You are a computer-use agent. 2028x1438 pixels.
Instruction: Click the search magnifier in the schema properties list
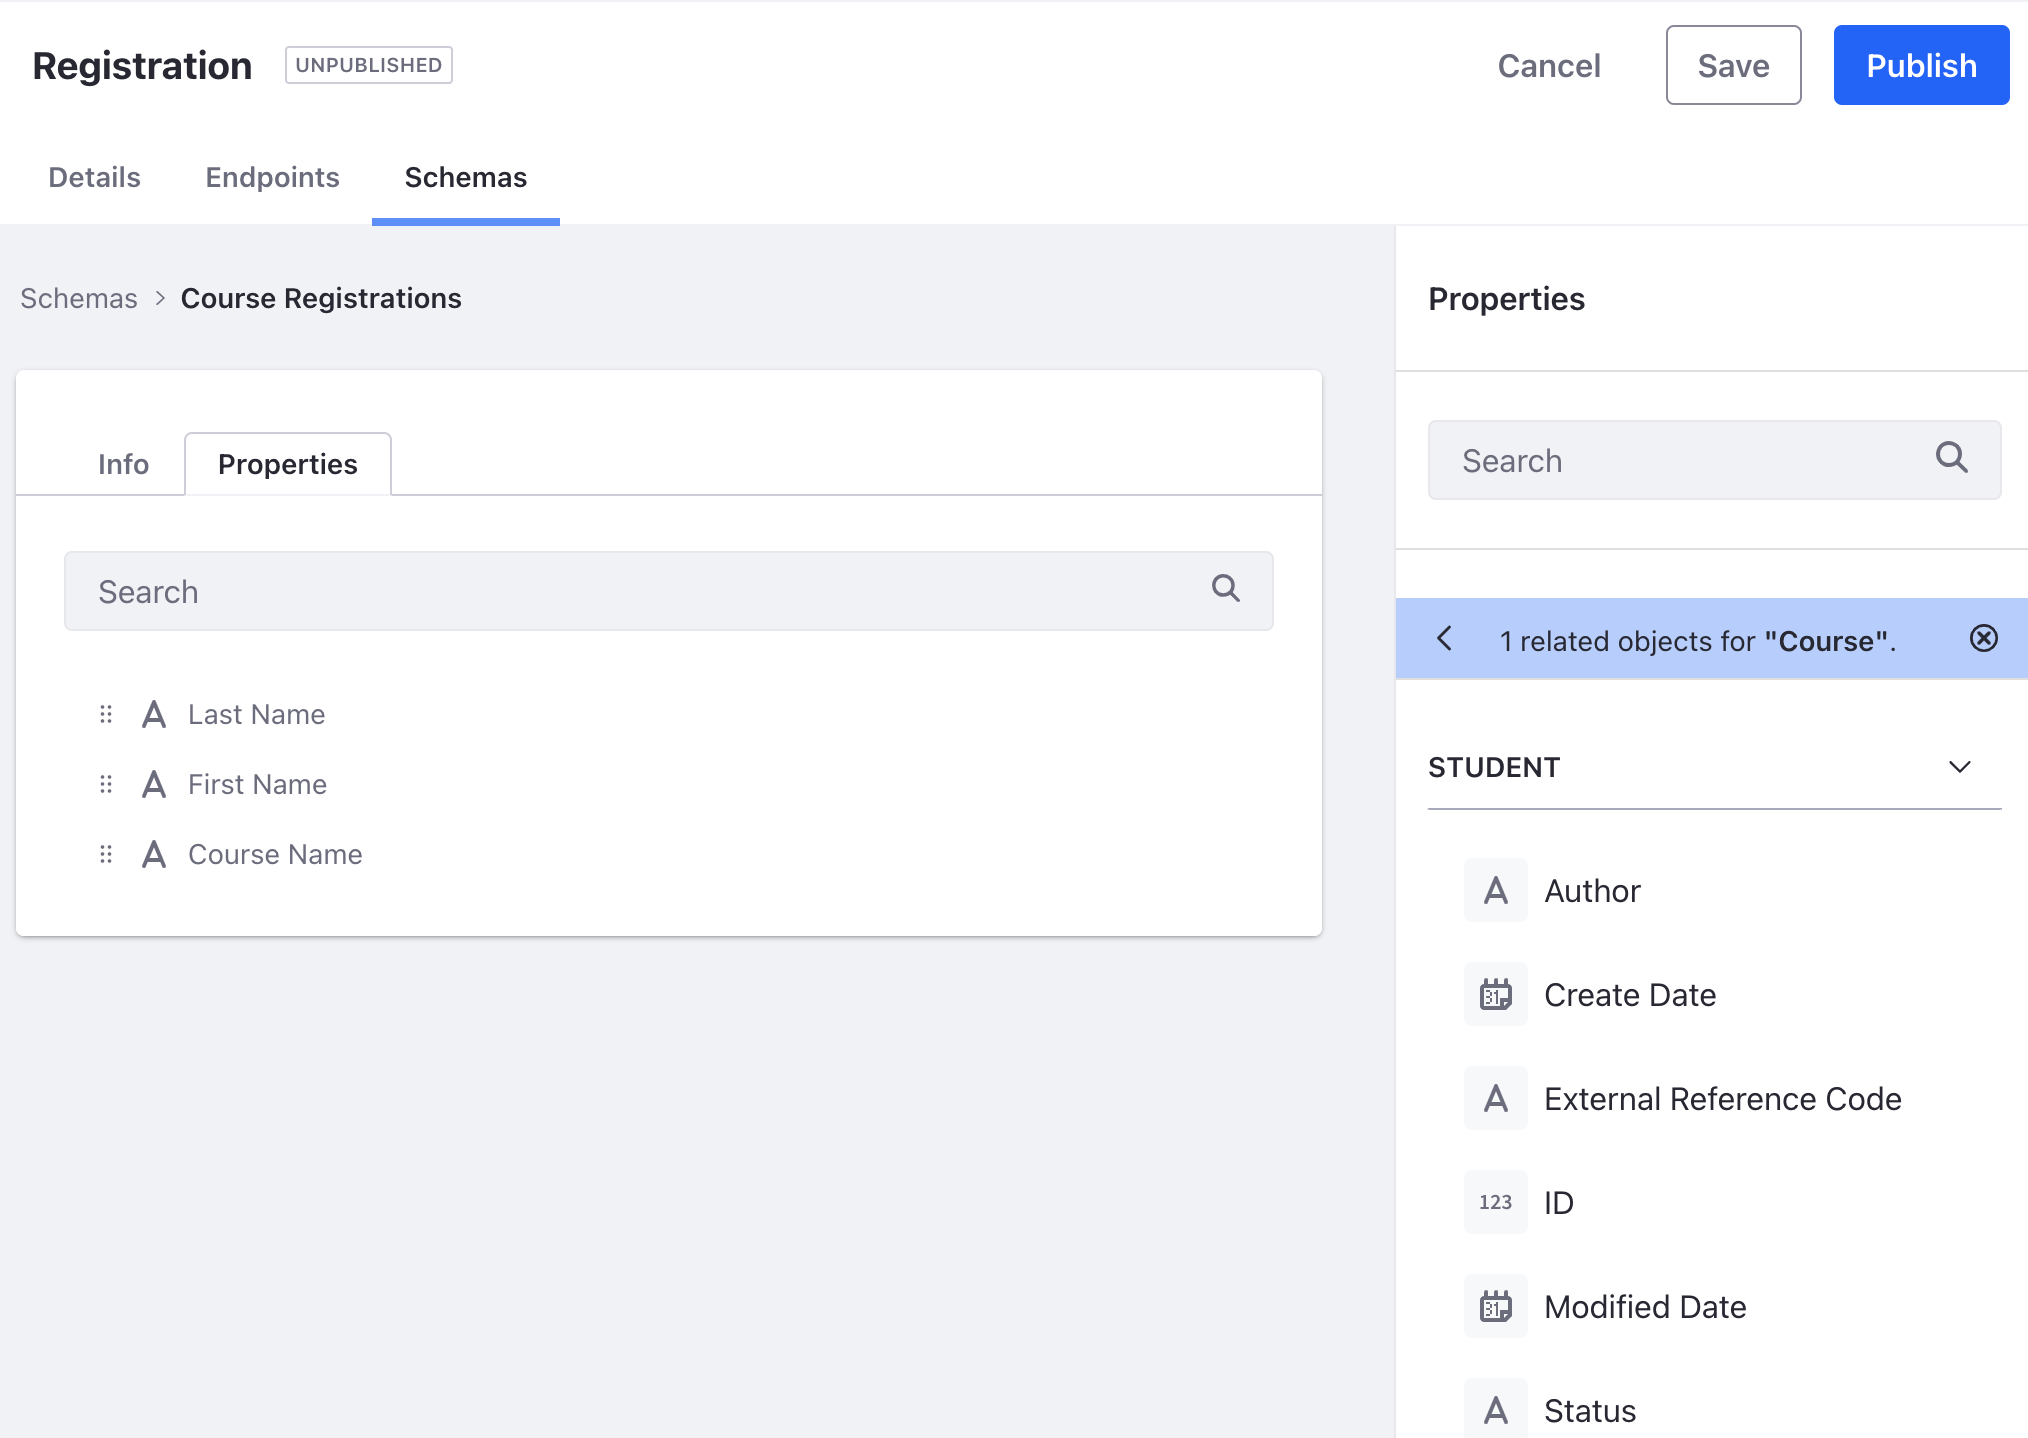[1226, 588]
